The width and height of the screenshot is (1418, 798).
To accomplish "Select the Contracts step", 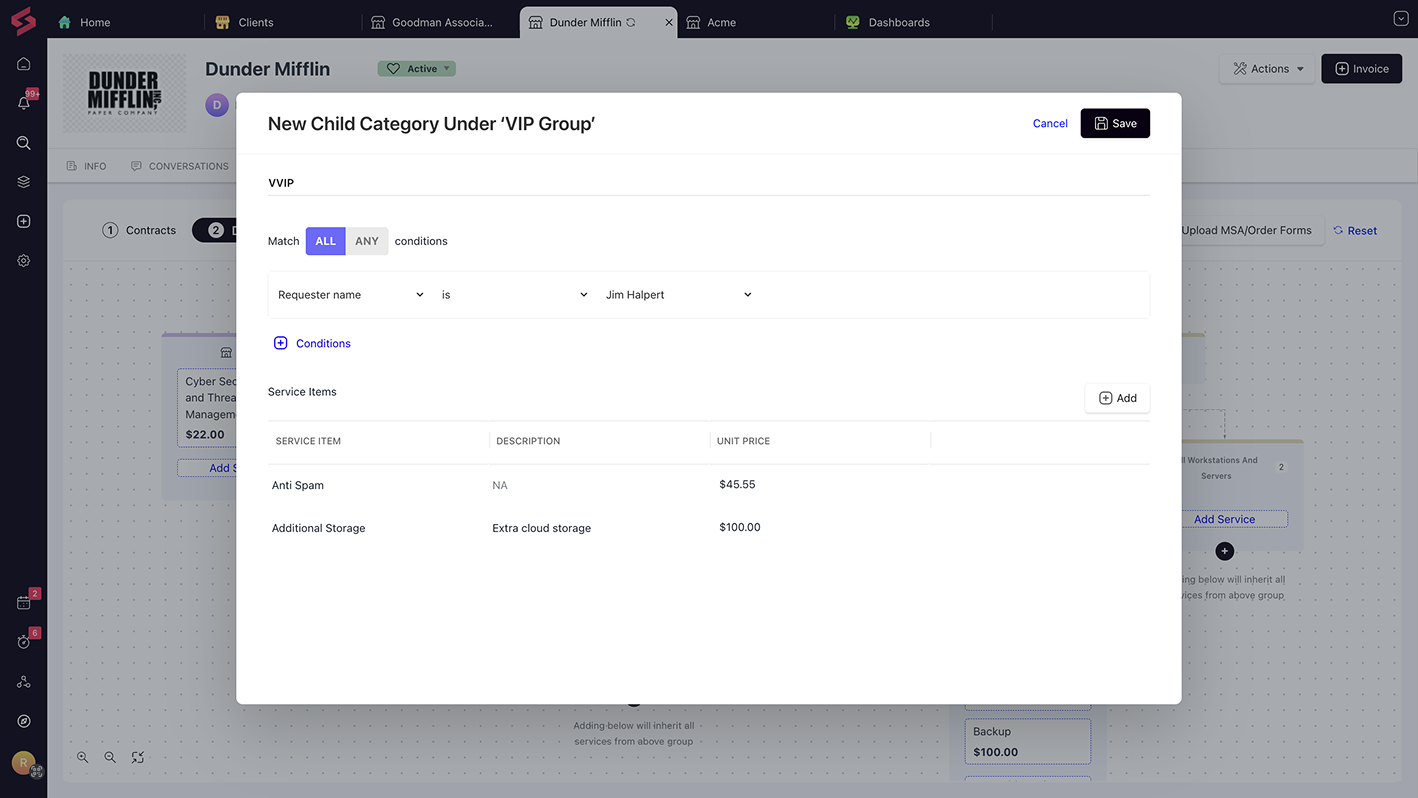I will [x=139, y=230].
